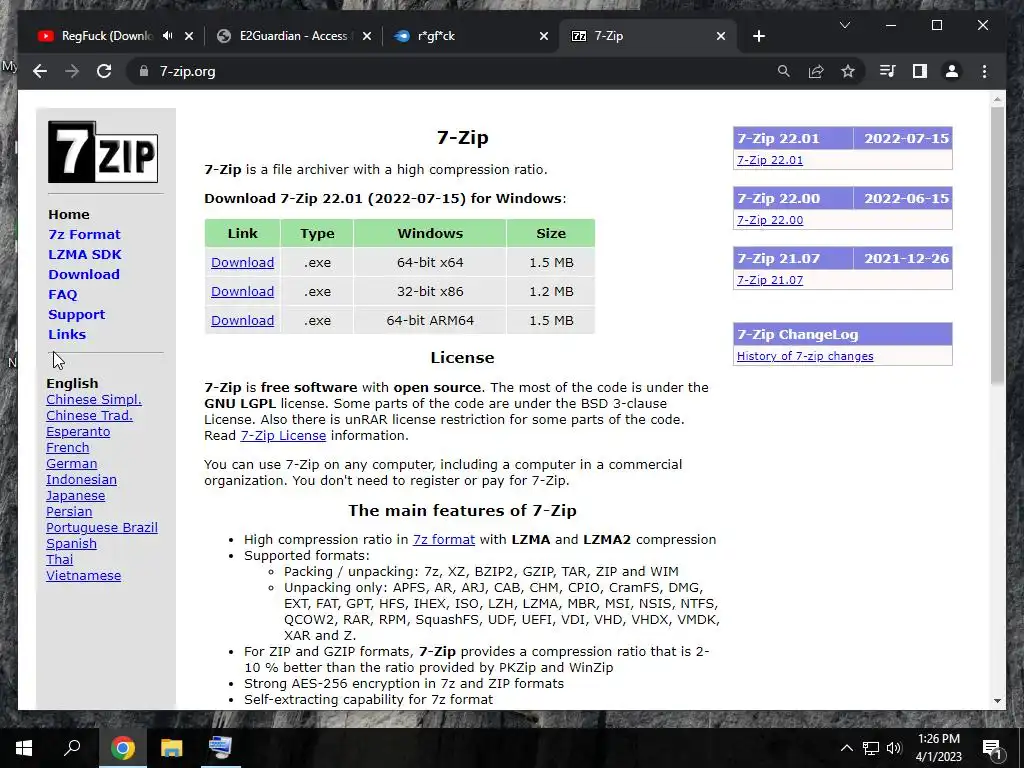Open the LZMA SDK sidebar link

[85, 255]
